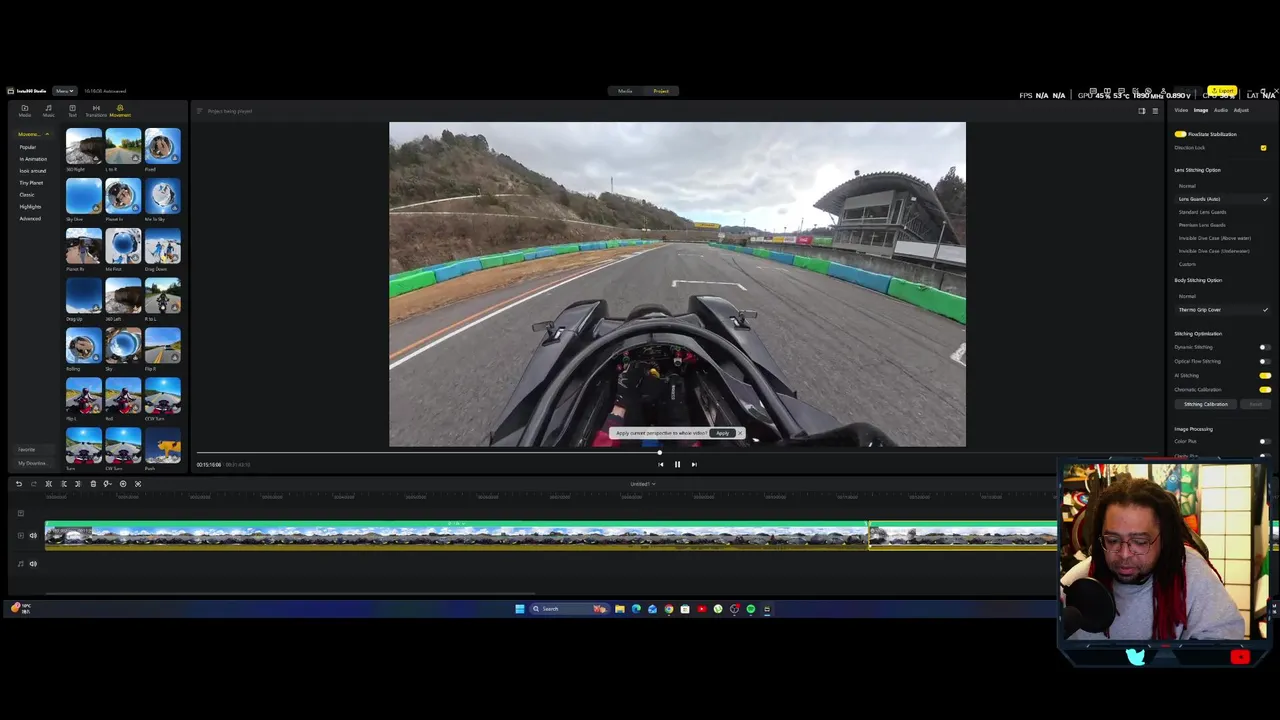Select the Classic category

click(27, 195)
